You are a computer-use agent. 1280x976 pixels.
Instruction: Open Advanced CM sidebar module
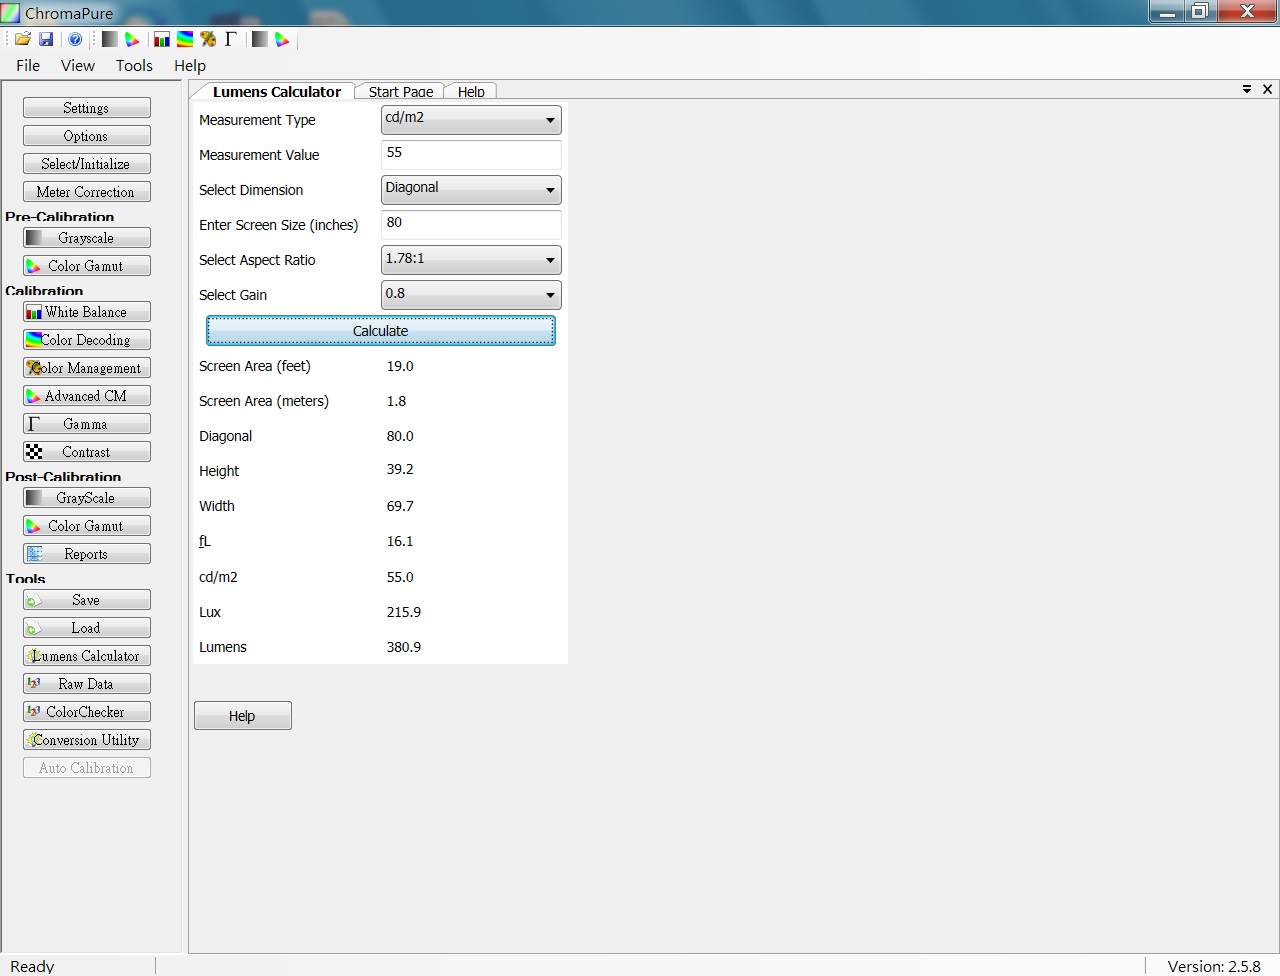coord(87,396)
